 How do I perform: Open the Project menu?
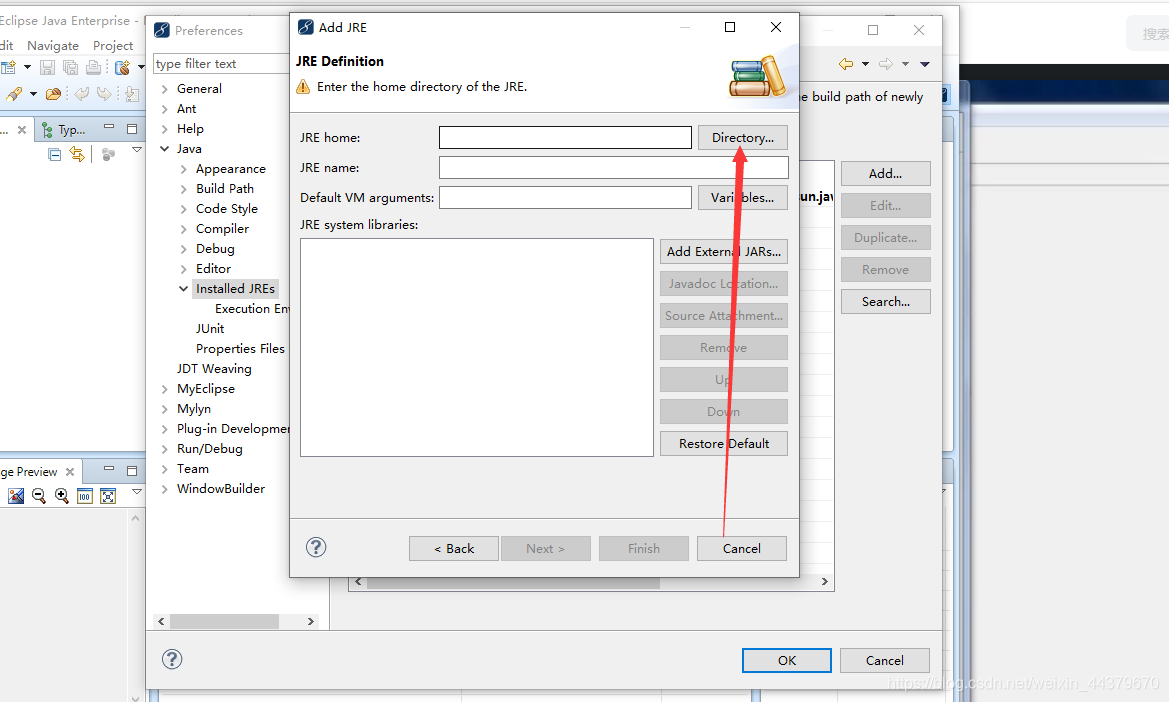tap(113, 45)
